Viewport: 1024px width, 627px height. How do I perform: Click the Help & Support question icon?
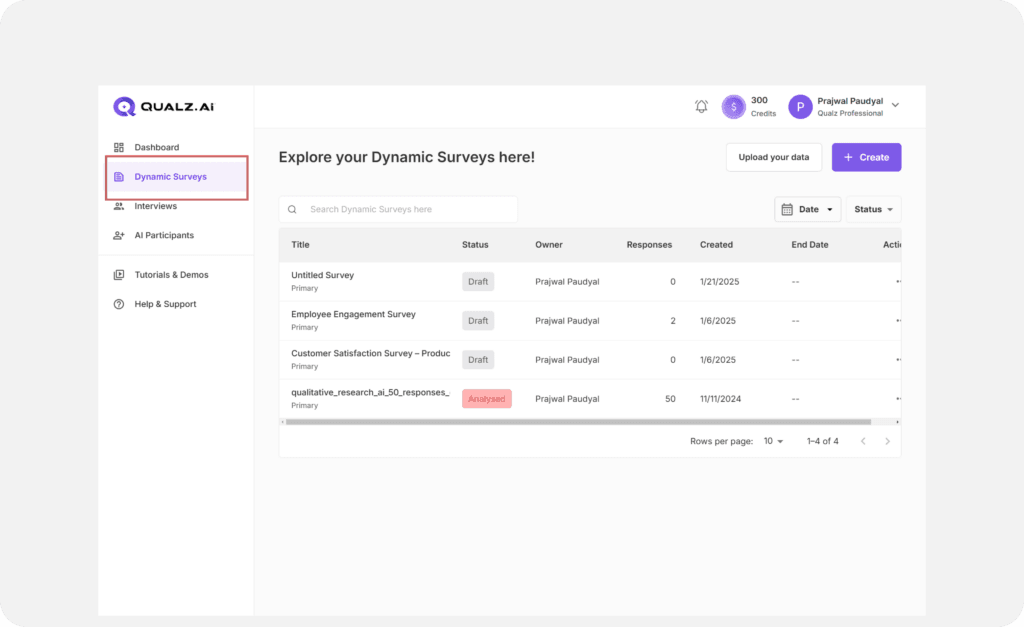click(119, 304)
